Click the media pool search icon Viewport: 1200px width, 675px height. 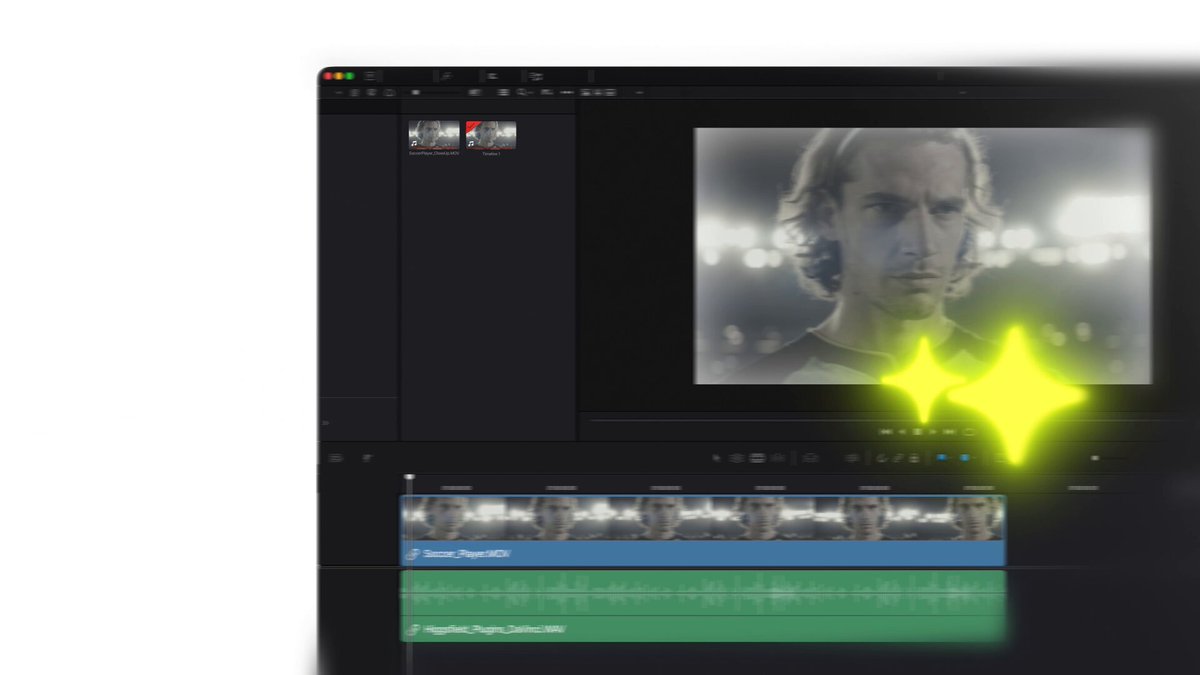(523, 92)
